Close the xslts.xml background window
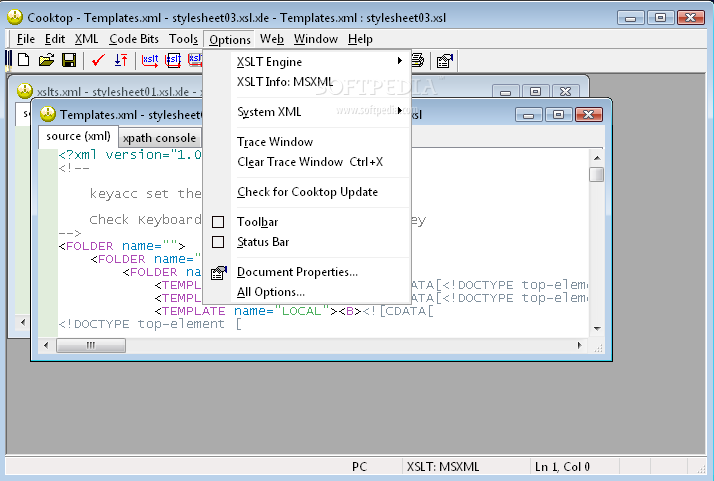 point(566,92)
